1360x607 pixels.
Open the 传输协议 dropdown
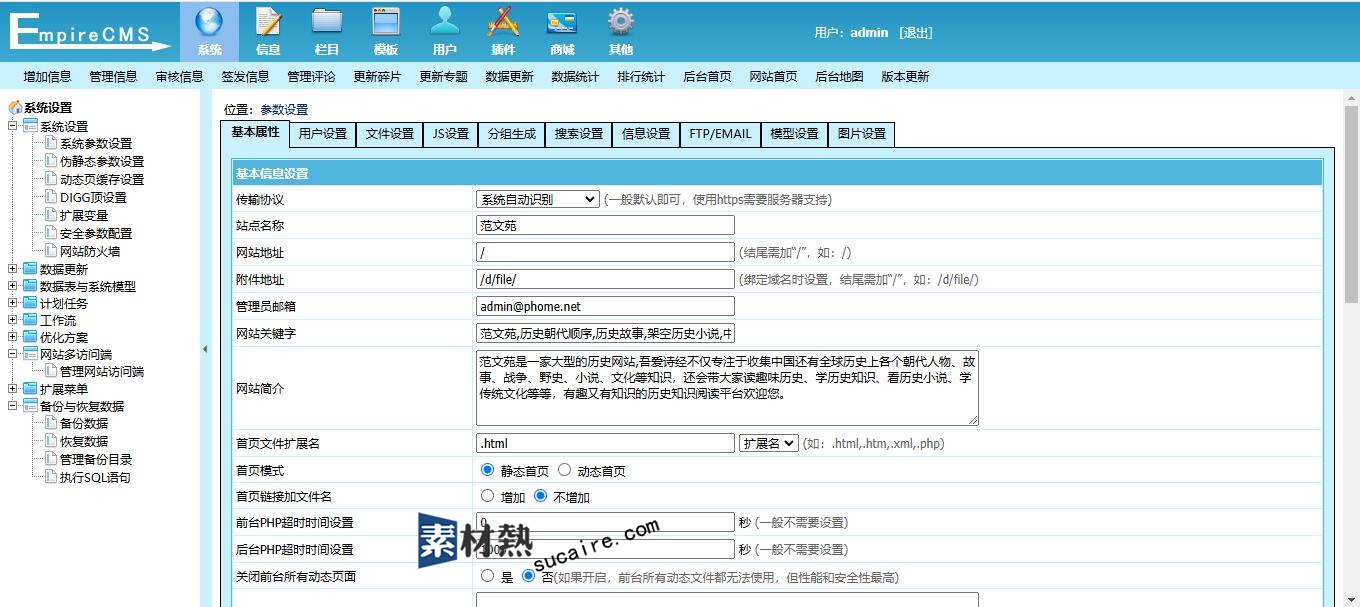(x=538, y=199)
